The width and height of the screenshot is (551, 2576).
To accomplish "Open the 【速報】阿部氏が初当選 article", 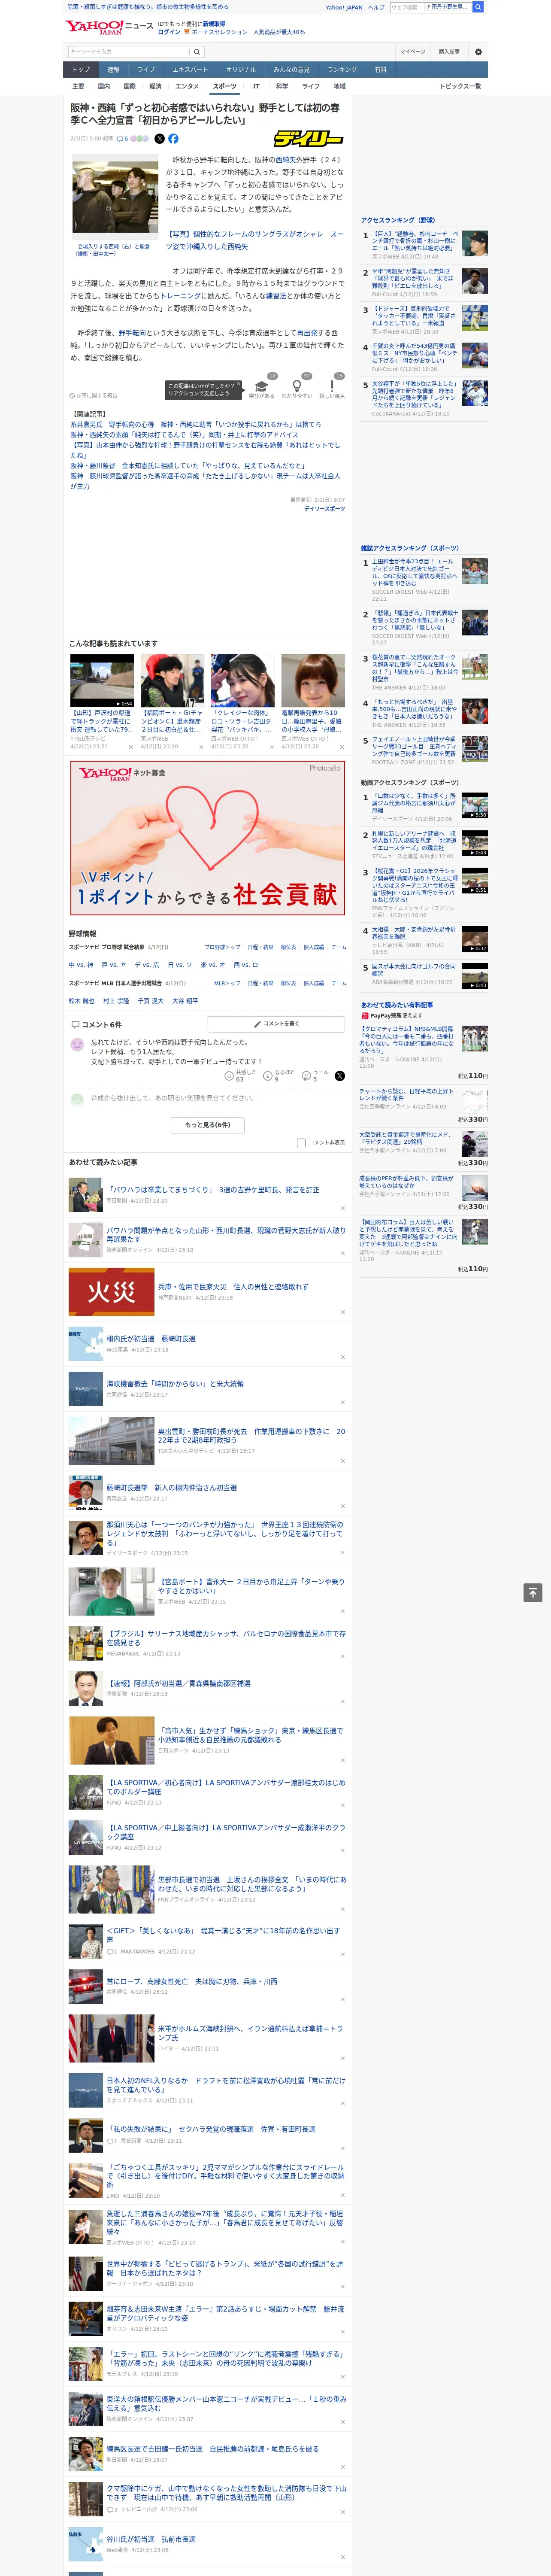I will point(179,1683).
